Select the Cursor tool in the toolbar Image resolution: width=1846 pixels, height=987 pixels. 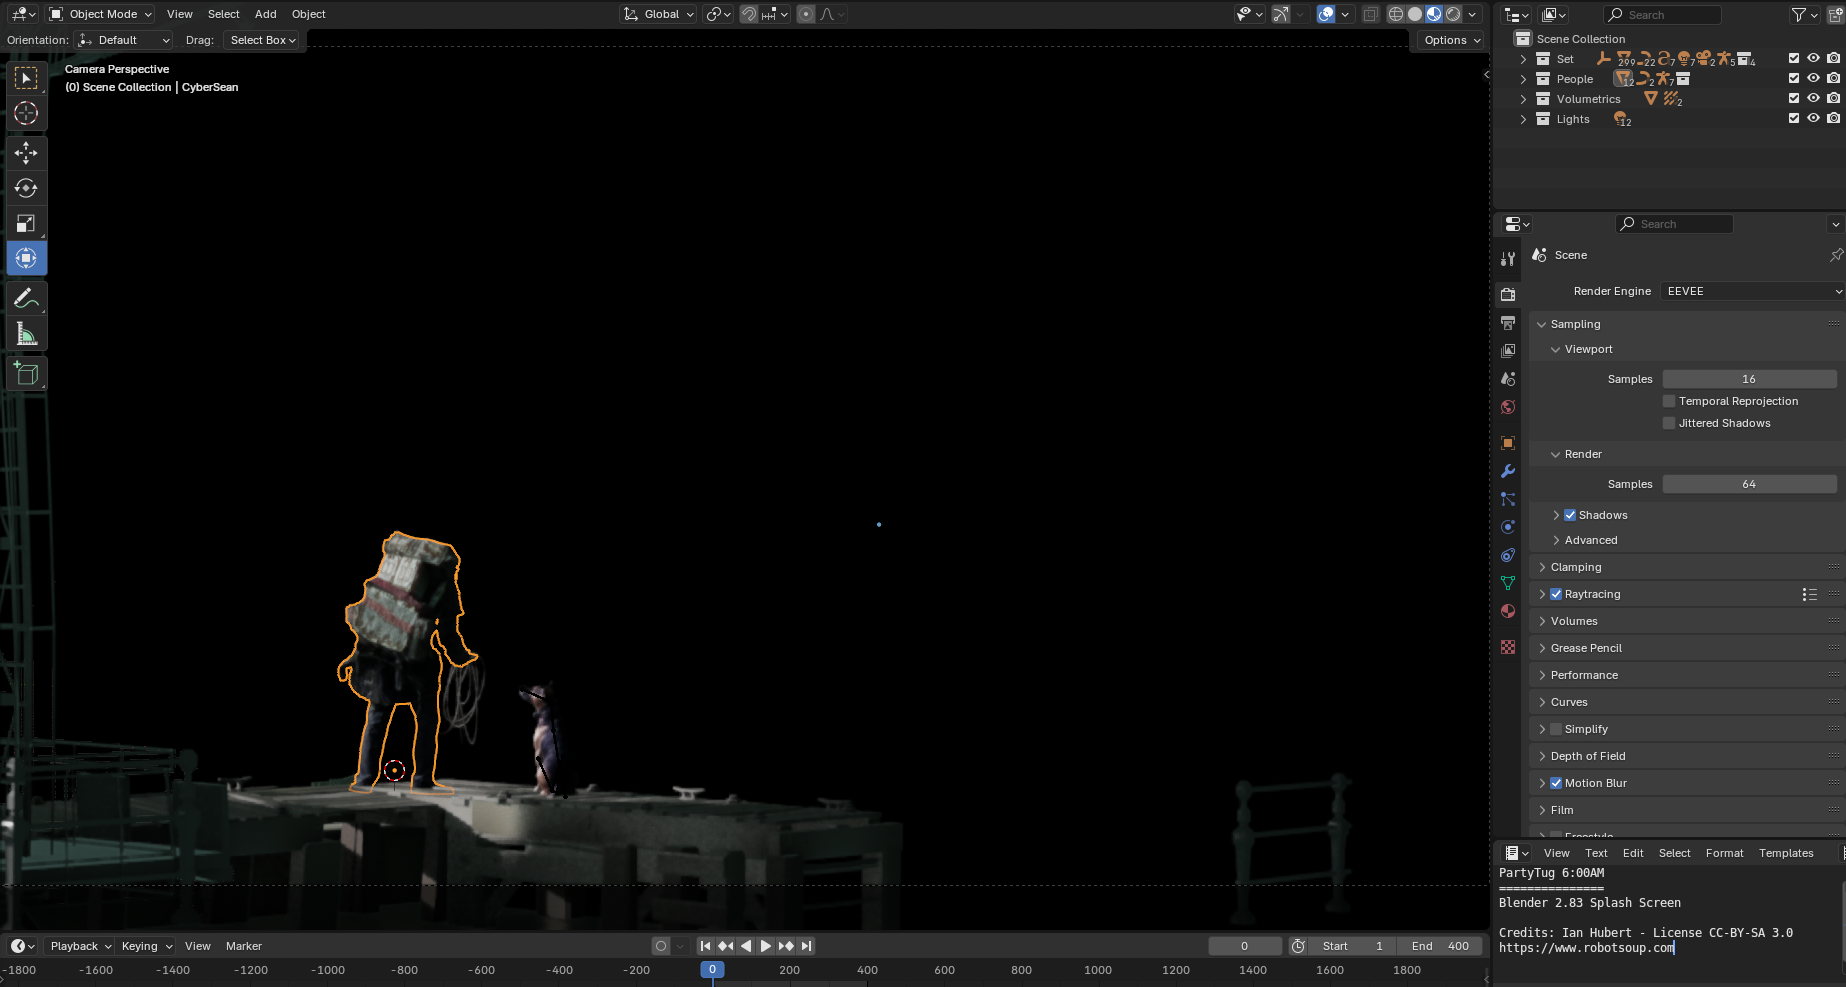click(26, 113)
